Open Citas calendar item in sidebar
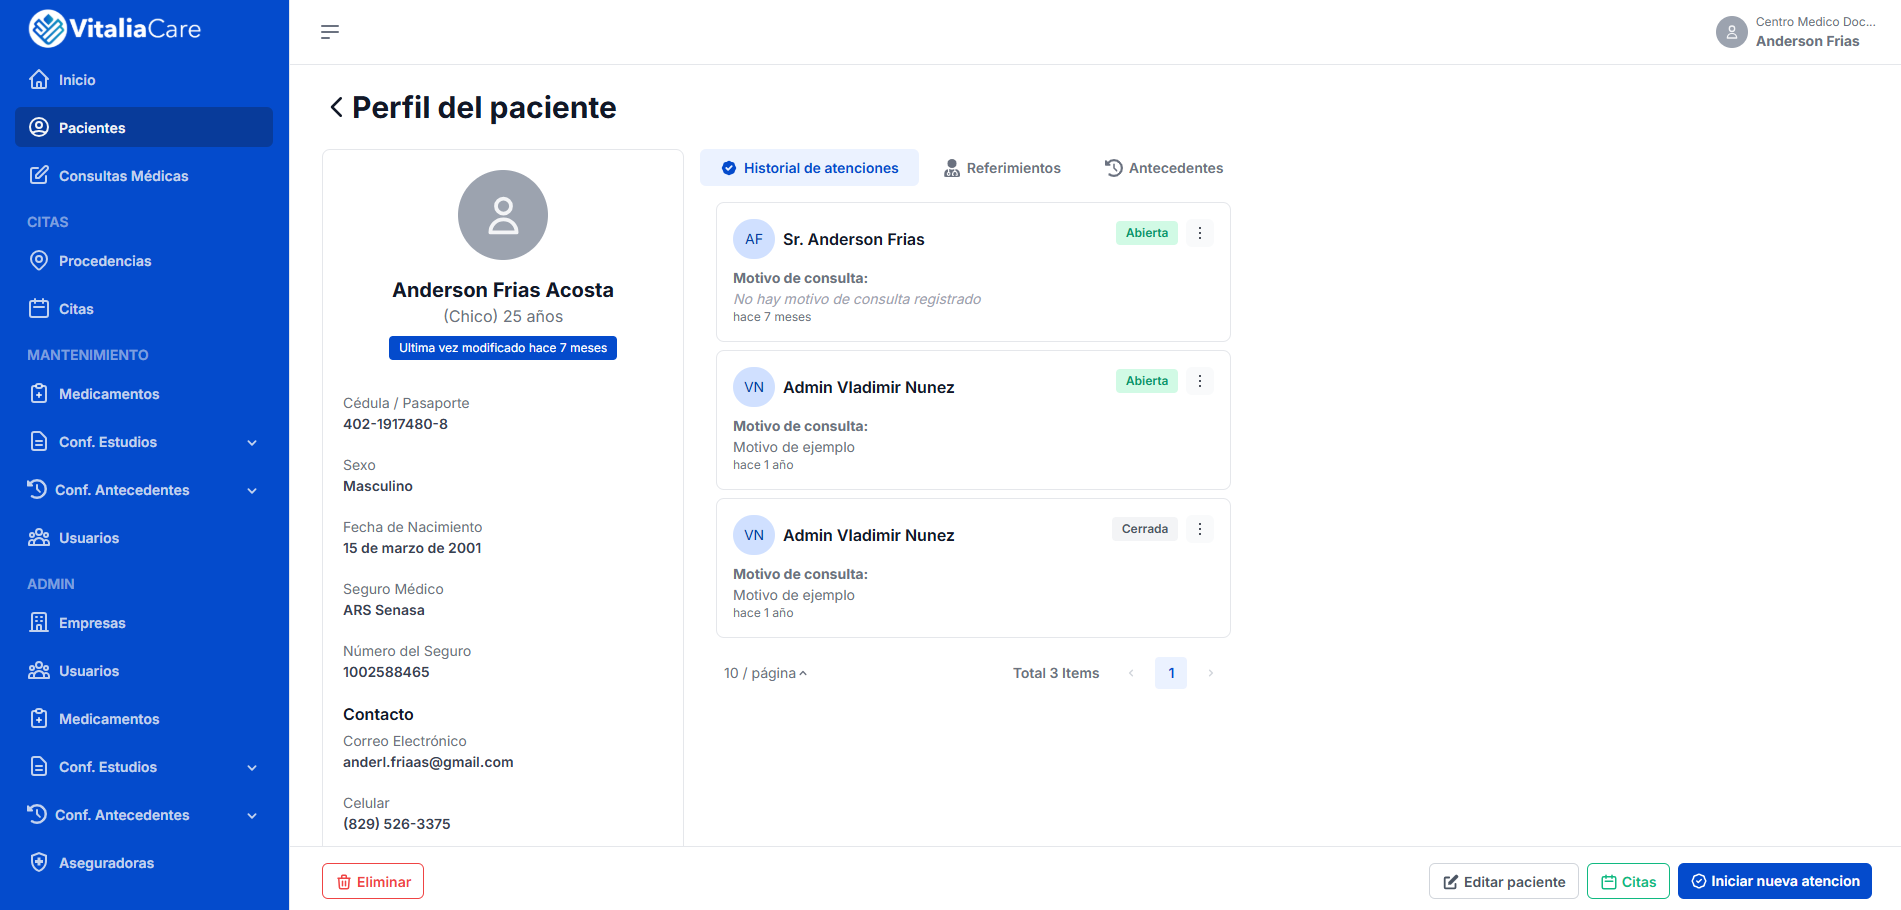The image size is (1901, 910). [144, 308]
